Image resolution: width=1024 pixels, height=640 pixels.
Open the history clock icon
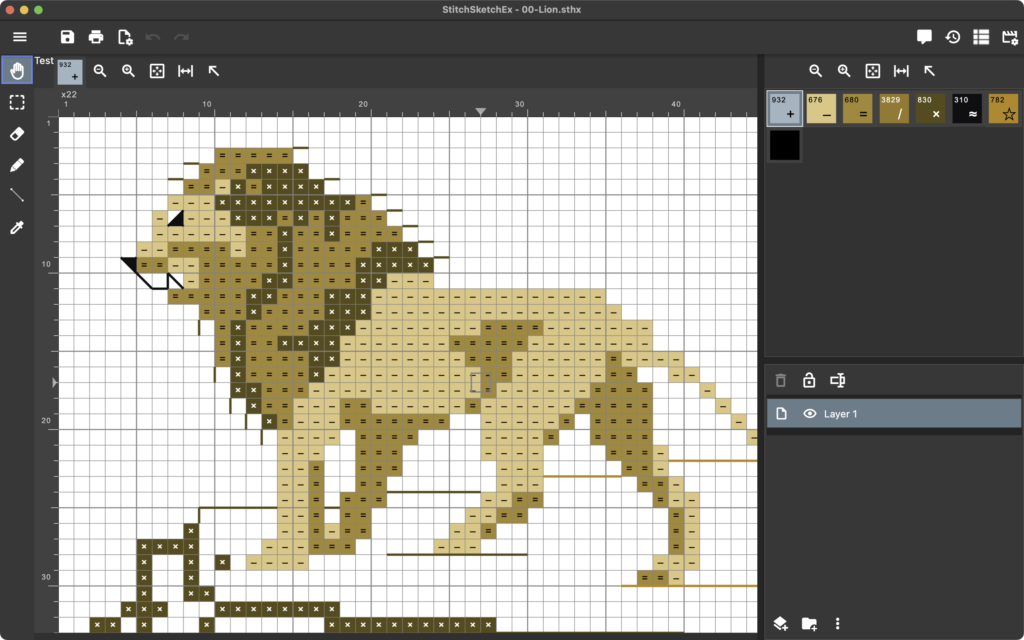(953, 37)
